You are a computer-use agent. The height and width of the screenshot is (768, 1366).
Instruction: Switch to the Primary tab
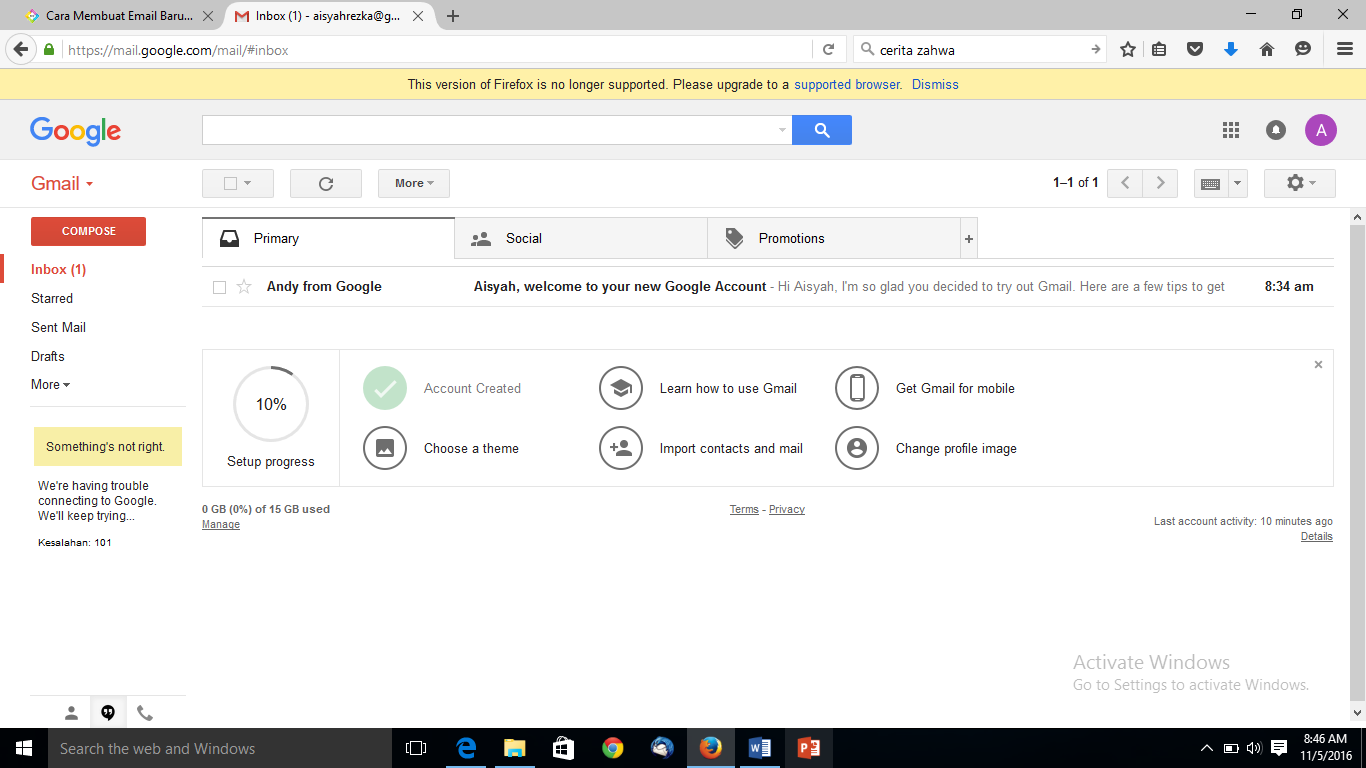(328, 239)
